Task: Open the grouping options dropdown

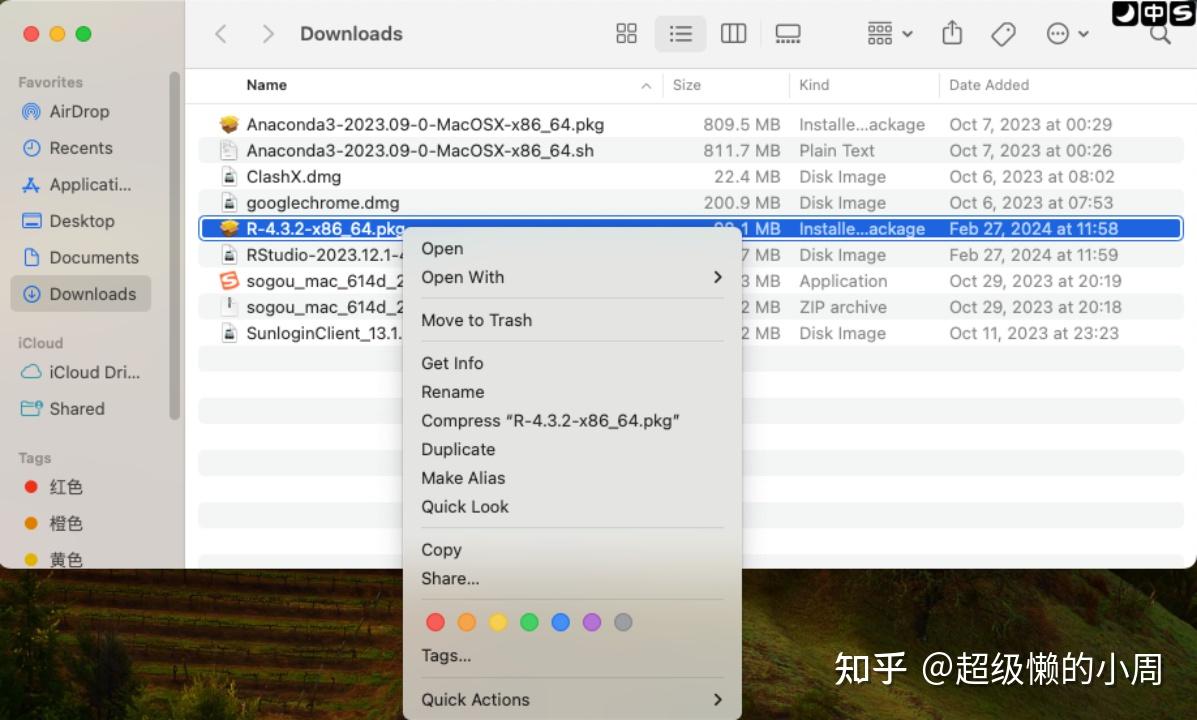Action: point(886,33)
